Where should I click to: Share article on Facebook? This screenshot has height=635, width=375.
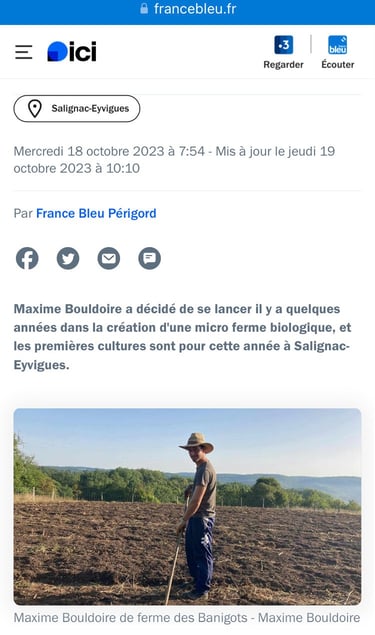coord(27,258)
